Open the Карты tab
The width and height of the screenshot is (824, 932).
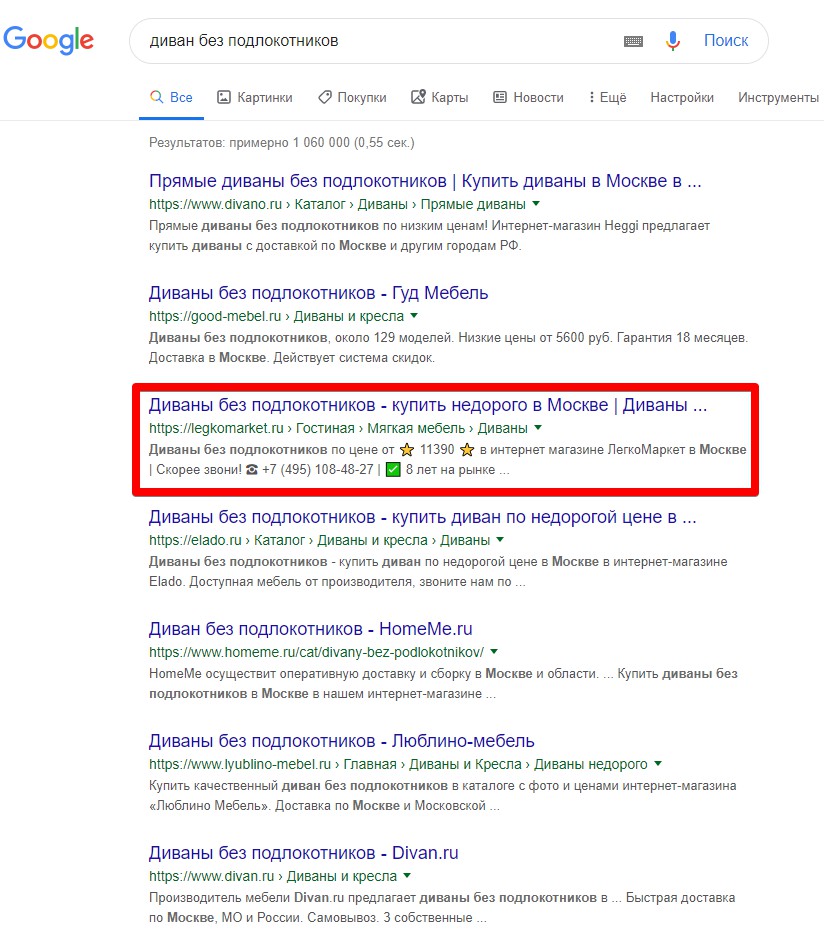tap(439, 97)
